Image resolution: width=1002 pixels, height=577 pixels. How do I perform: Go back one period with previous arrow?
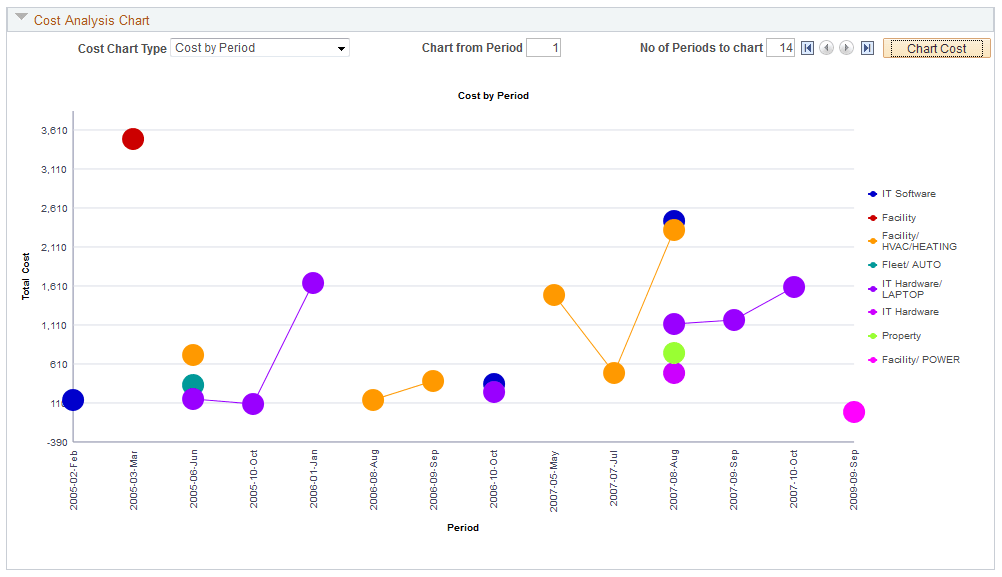[x=828, y=48]
